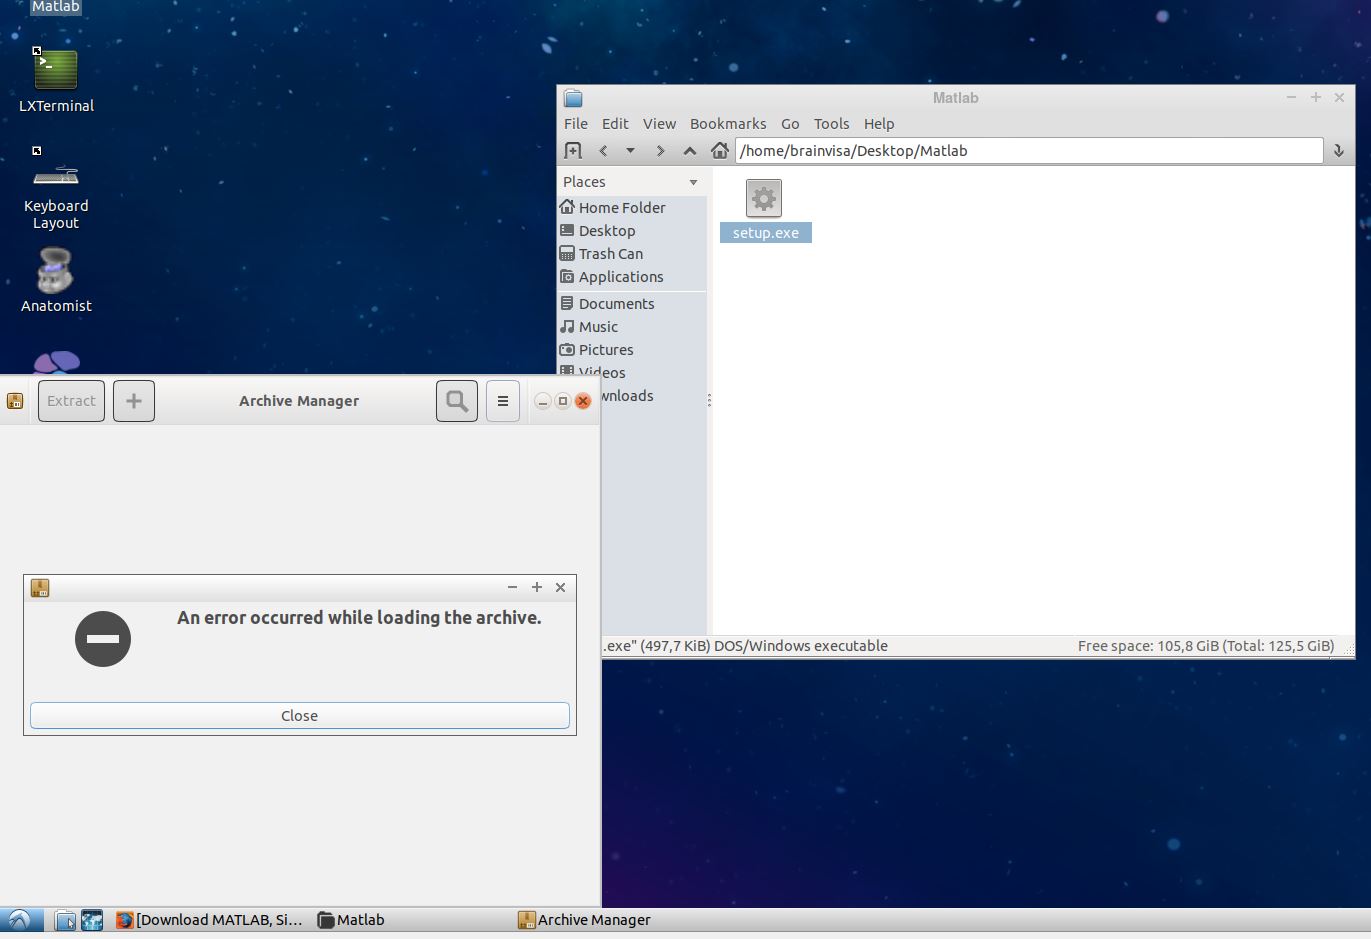Open the View menu
The width and height of the screenshot is (1371, 939).
pos(659,124)
